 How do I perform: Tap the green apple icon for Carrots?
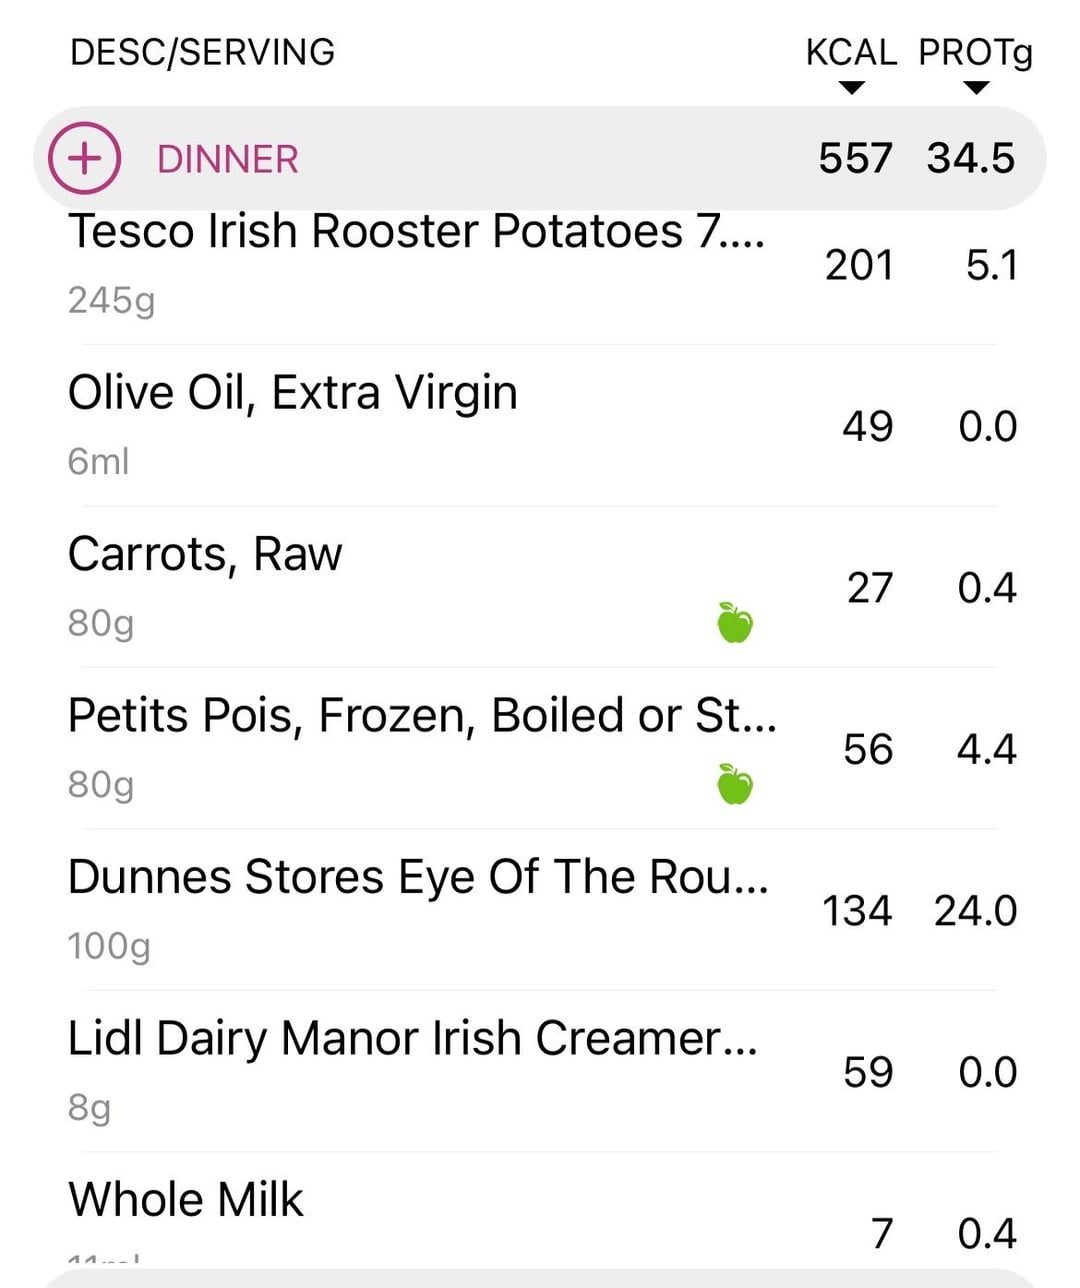(x=735, y=623)
